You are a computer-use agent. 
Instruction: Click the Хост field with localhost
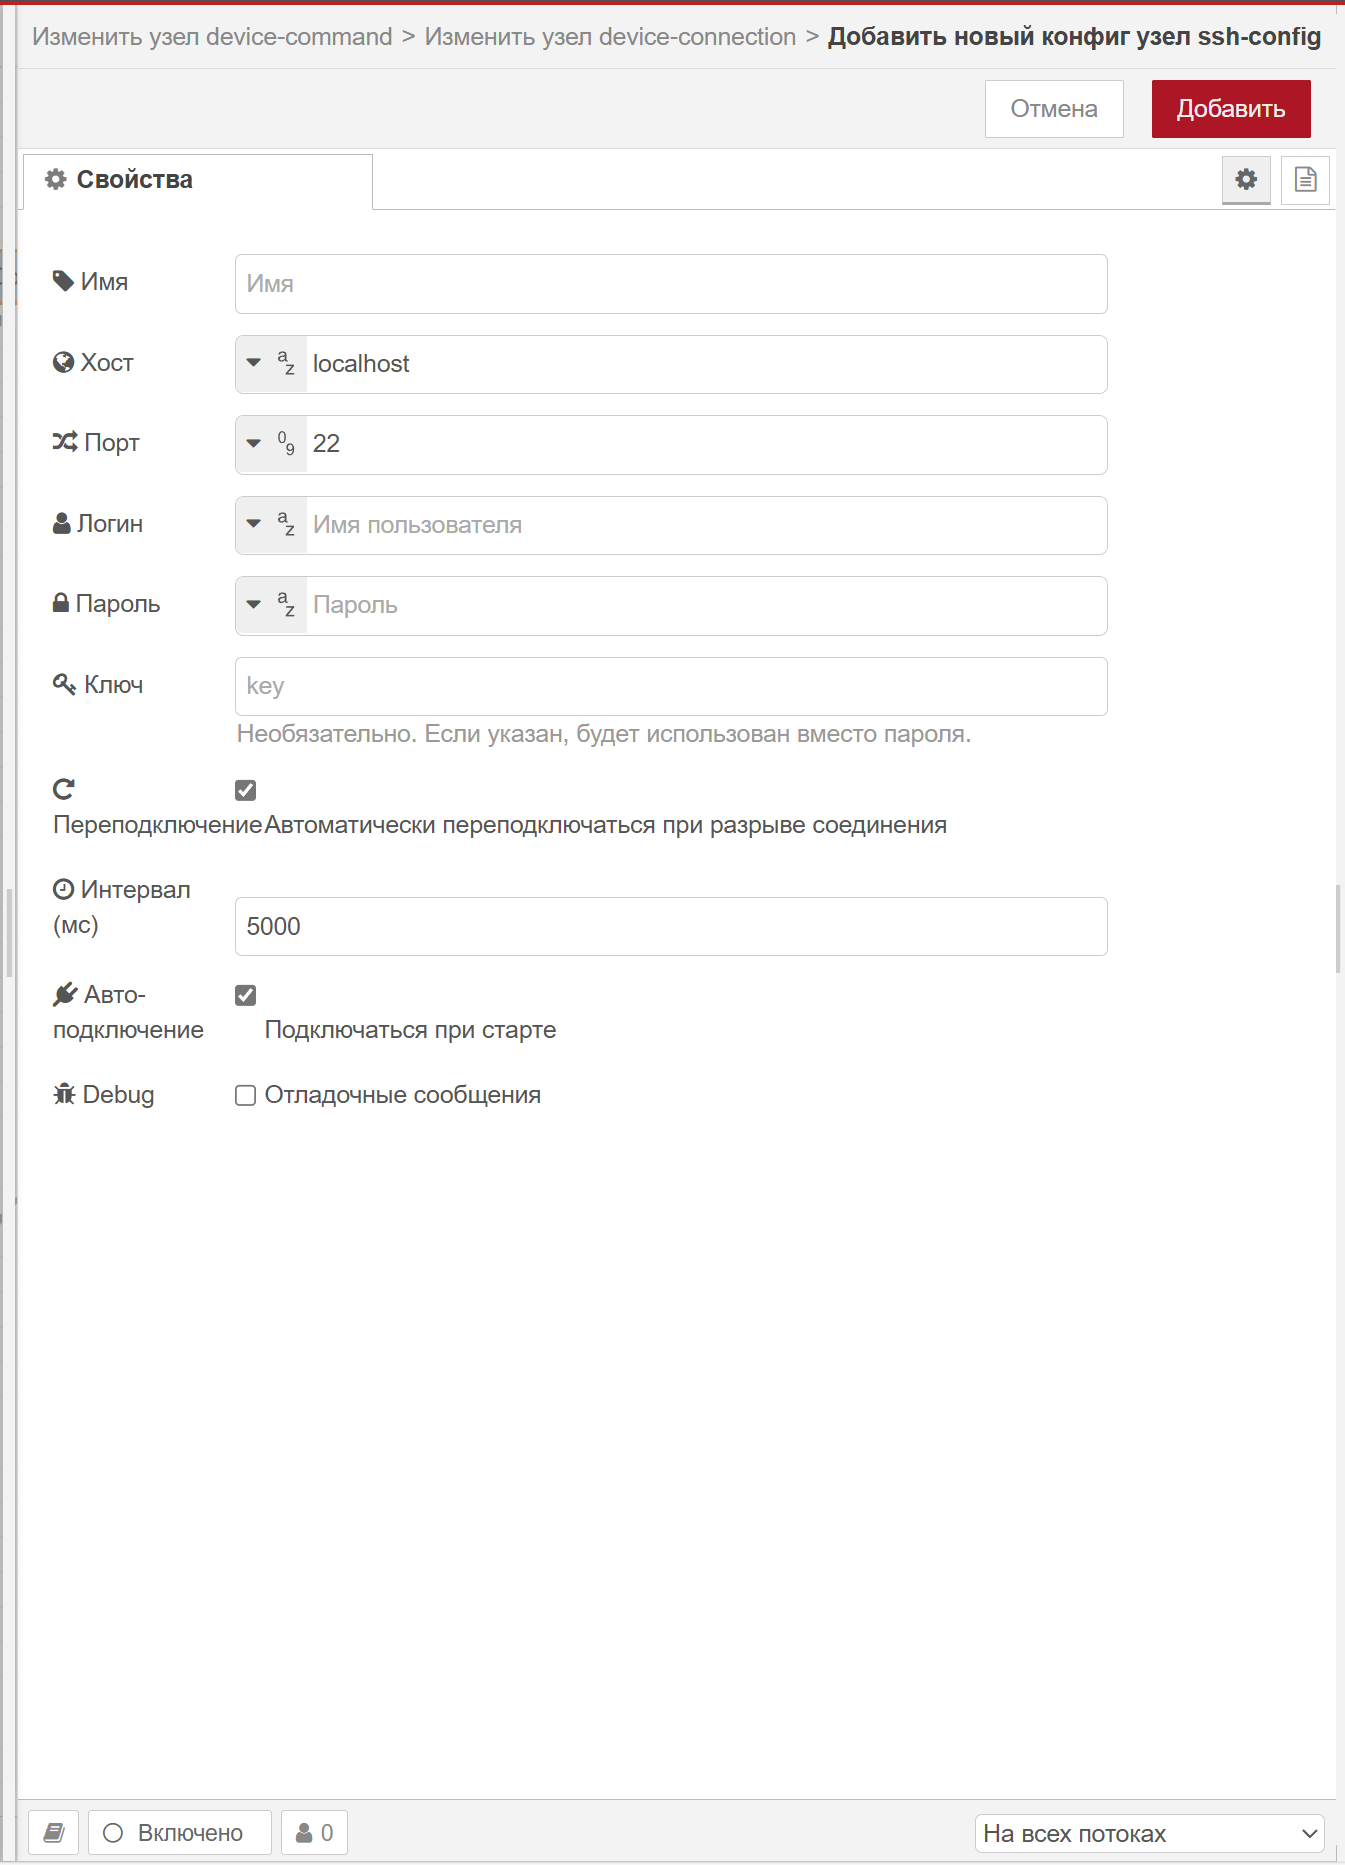point(706,364)
